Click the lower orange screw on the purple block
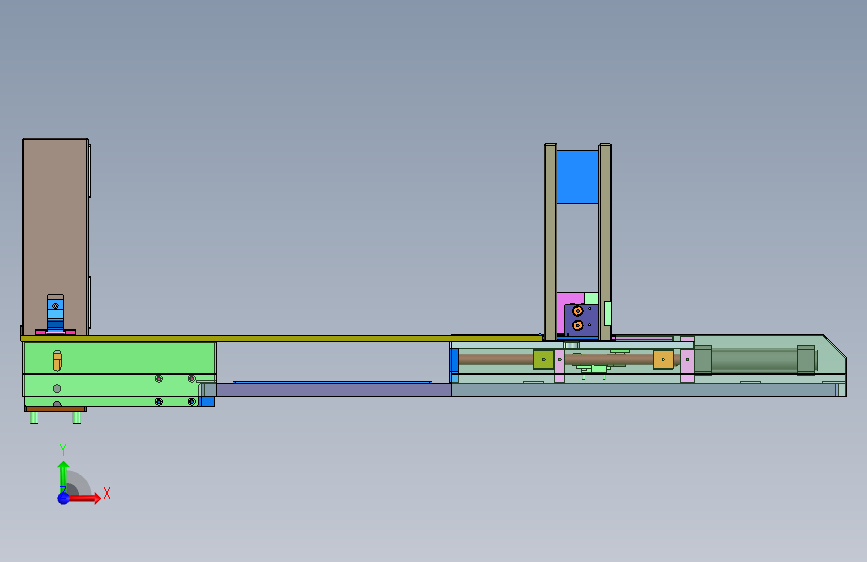This screenshot has height=562, width=867. tap(578, 325)
